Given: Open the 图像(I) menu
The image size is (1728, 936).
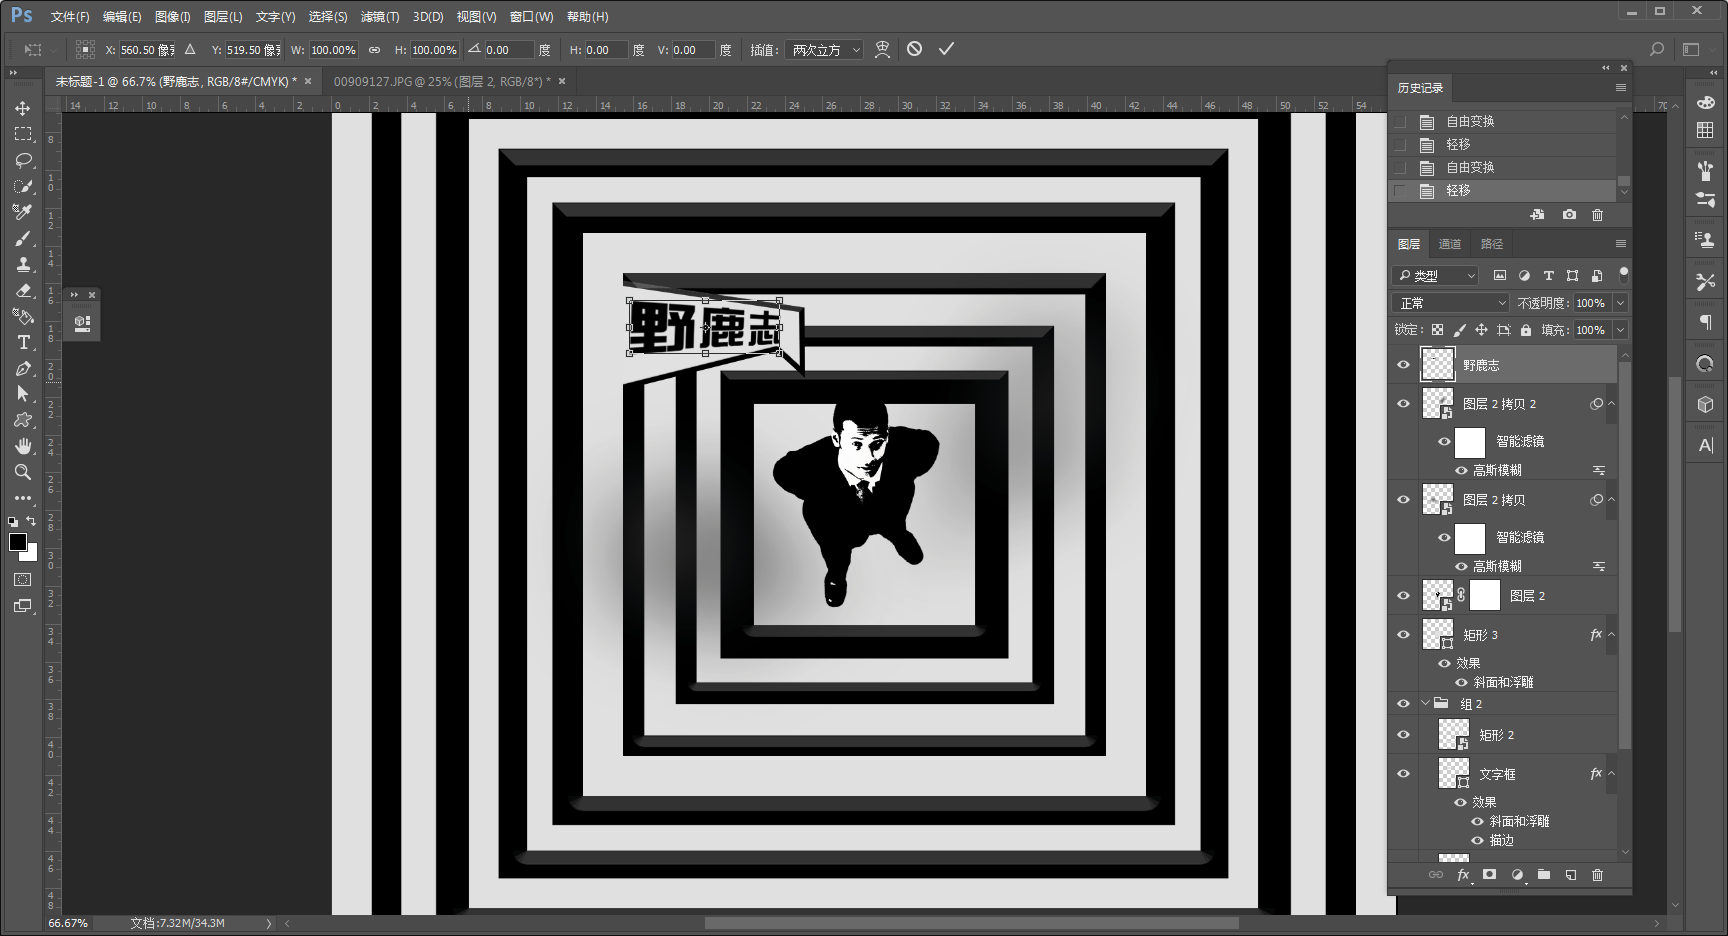Looking at the screenshot, I should pyautogui.click(x=172, y=17).
